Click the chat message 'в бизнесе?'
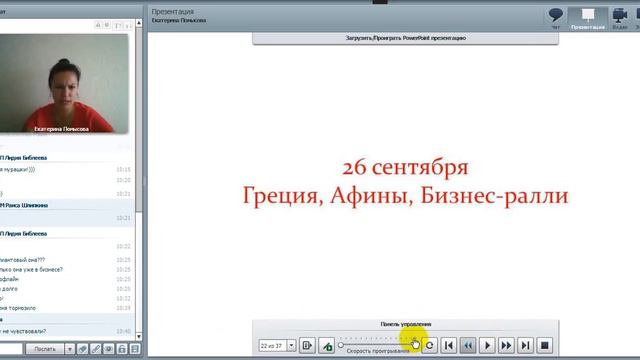The height and width of the screenshot is (360, 640). 49,269
